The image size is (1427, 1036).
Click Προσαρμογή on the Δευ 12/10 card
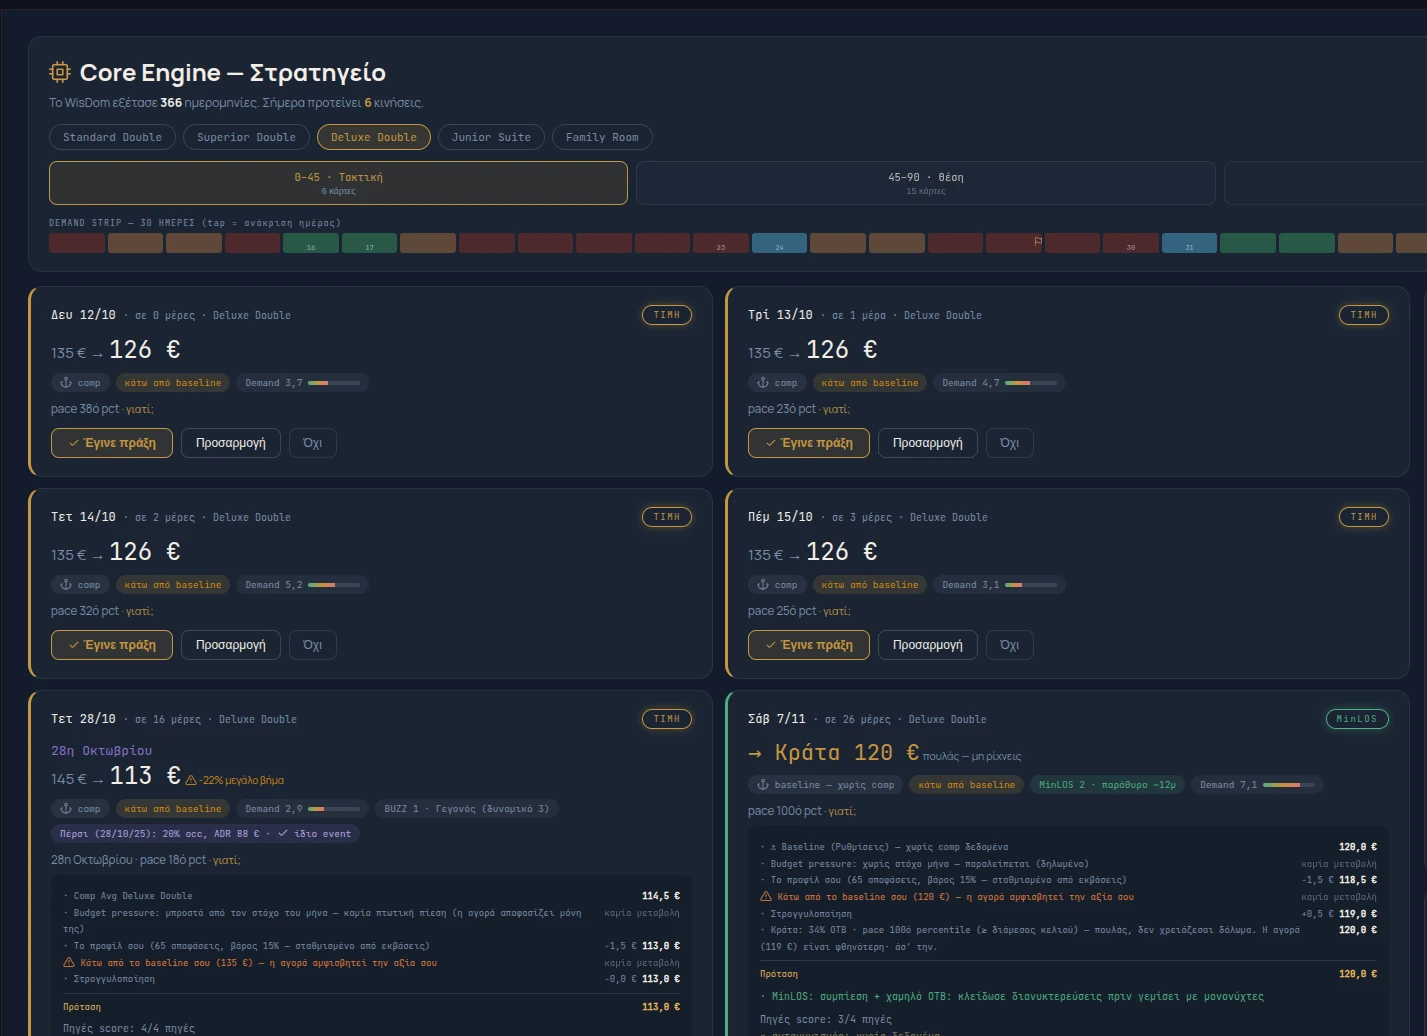pyautogui.click(x=230, y=443)
